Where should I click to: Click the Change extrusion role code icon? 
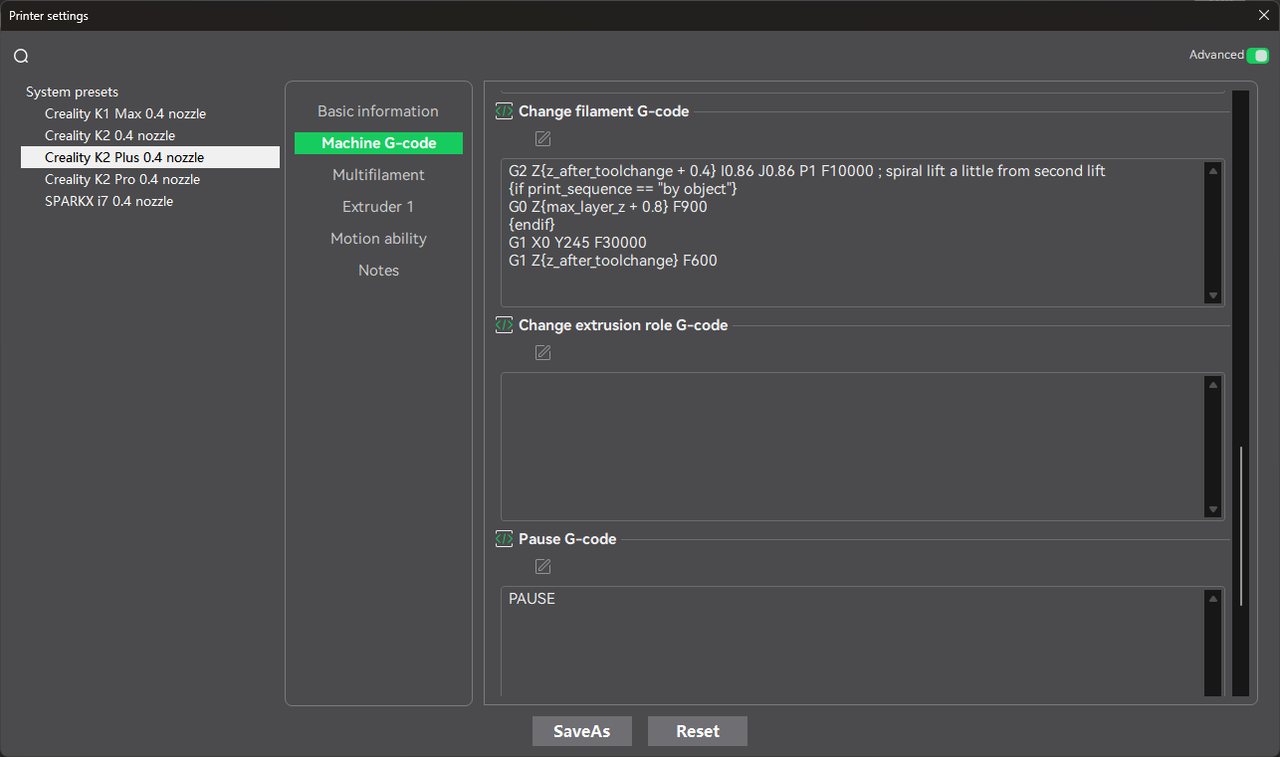505,325
